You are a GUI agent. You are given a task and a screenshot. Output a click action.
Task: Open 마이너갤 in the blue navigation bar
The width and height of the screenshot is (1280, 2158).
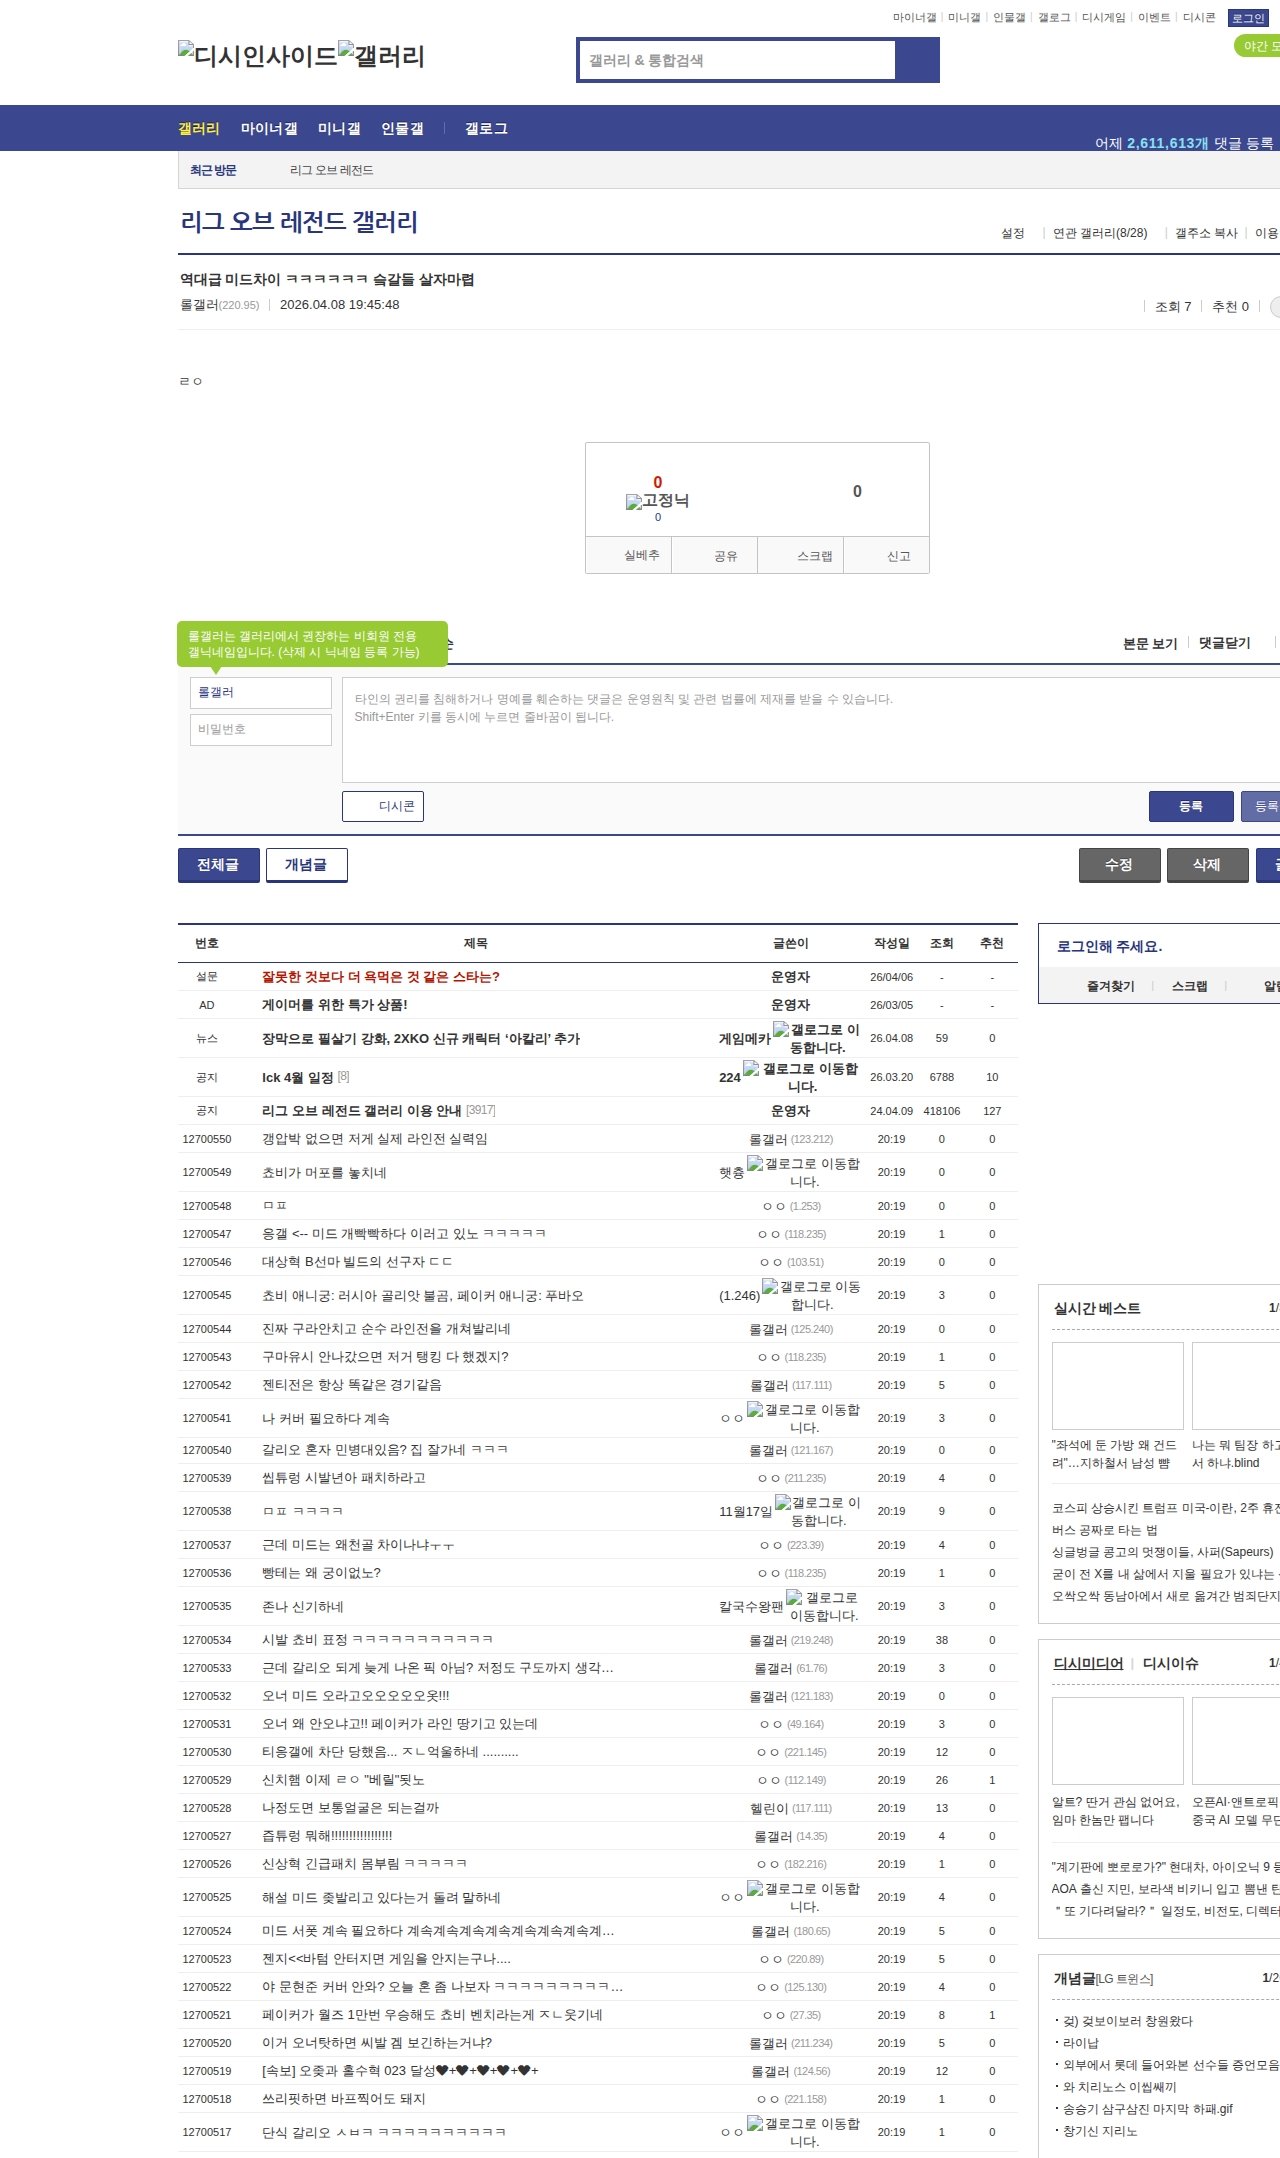click(x=269, y=129)
